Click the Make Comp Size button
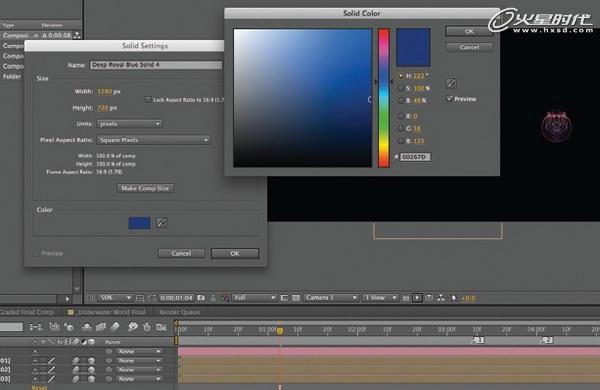This screenshot has width=600, height=390. [x=145, y=188]
